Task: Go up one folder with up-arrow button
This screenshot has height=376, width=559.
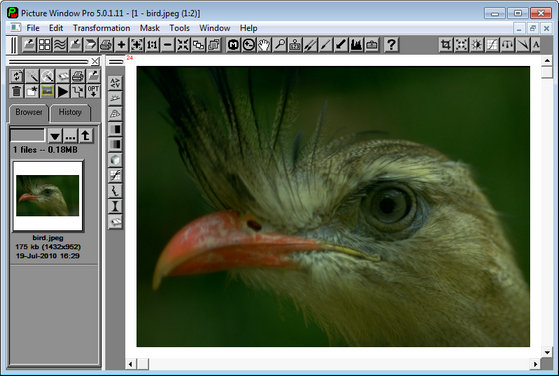Action: (86, 136)
